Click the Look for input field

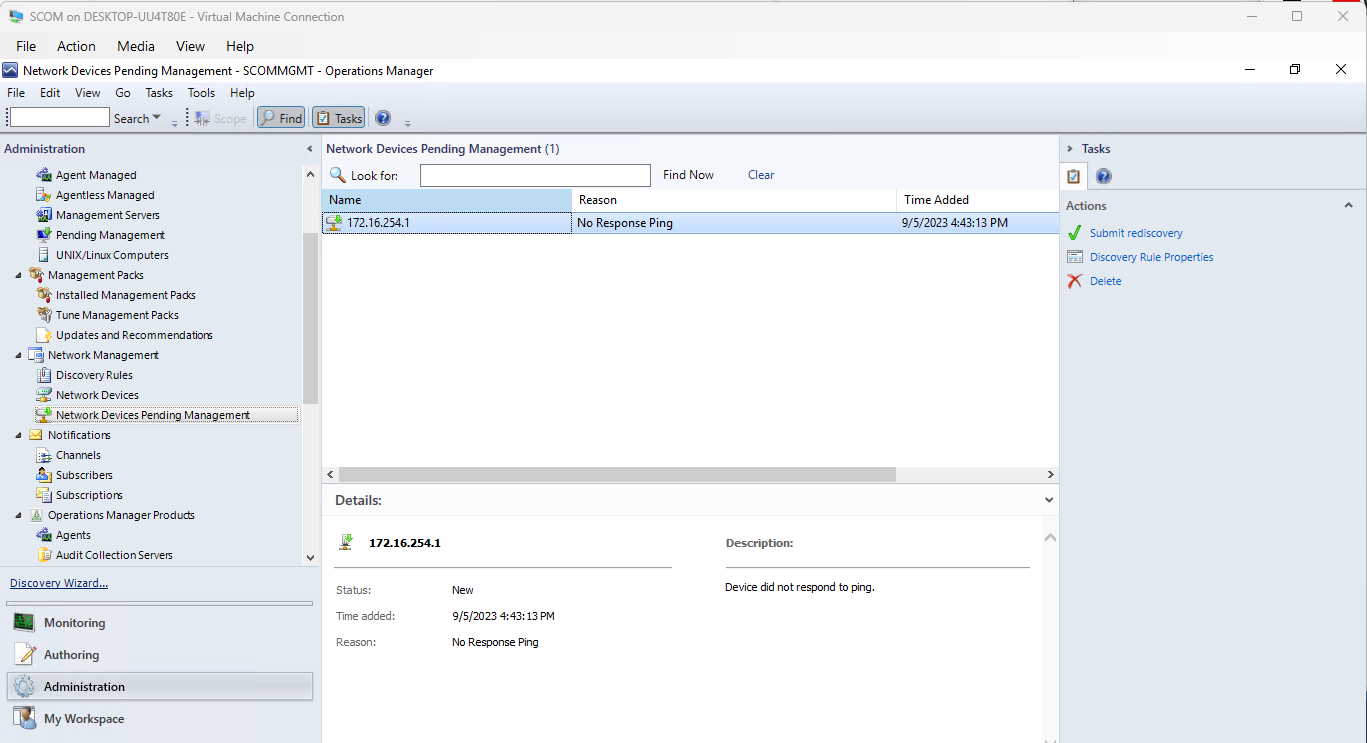point(535,176)
